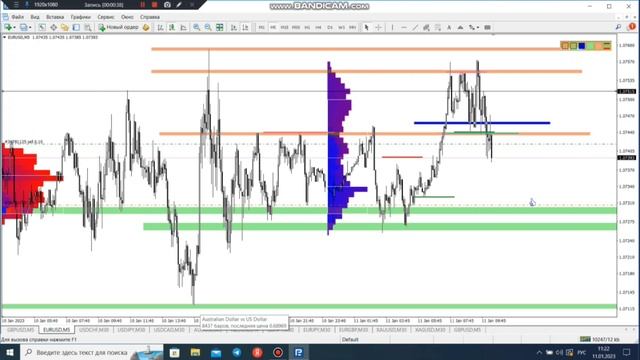640x360 pixels.
Task: Click the Tile Windows grid icon
Action: (220, 27)
